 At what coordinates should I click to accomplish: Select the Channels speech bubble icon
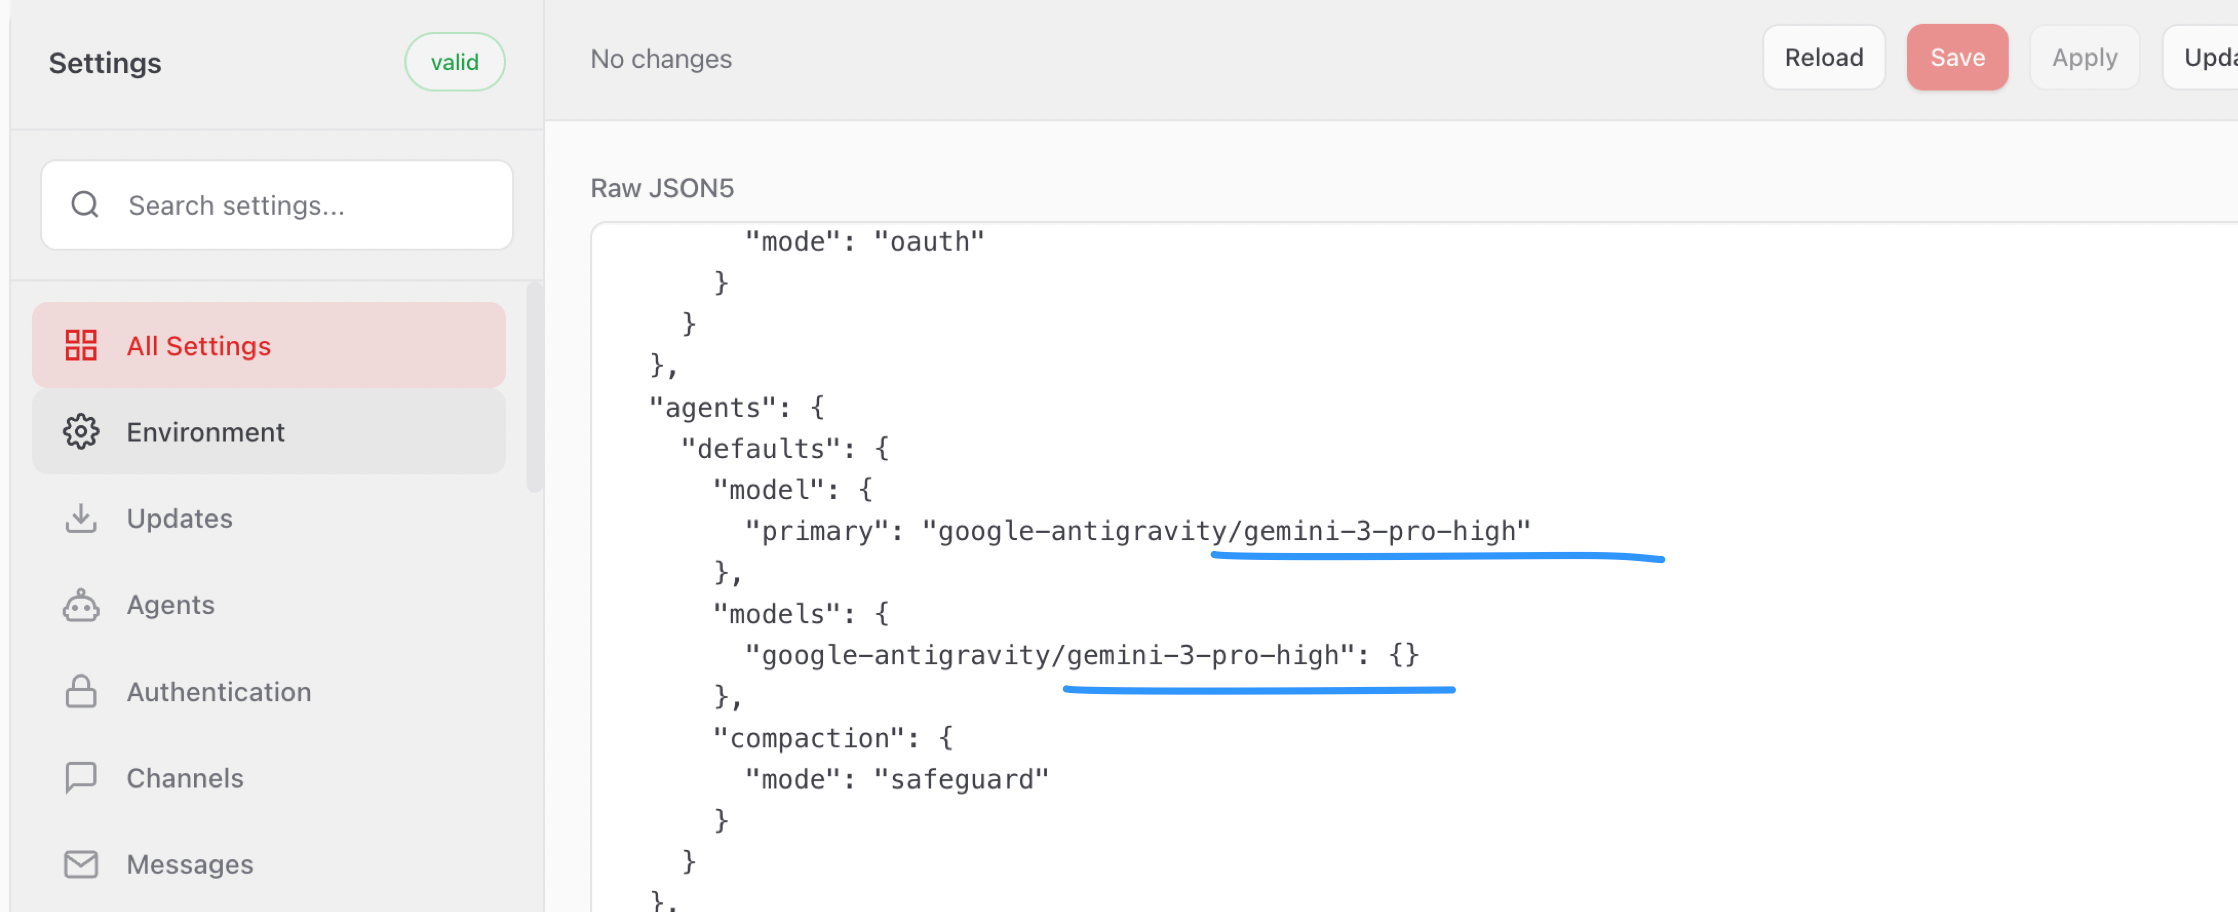(x=81, y=778)
